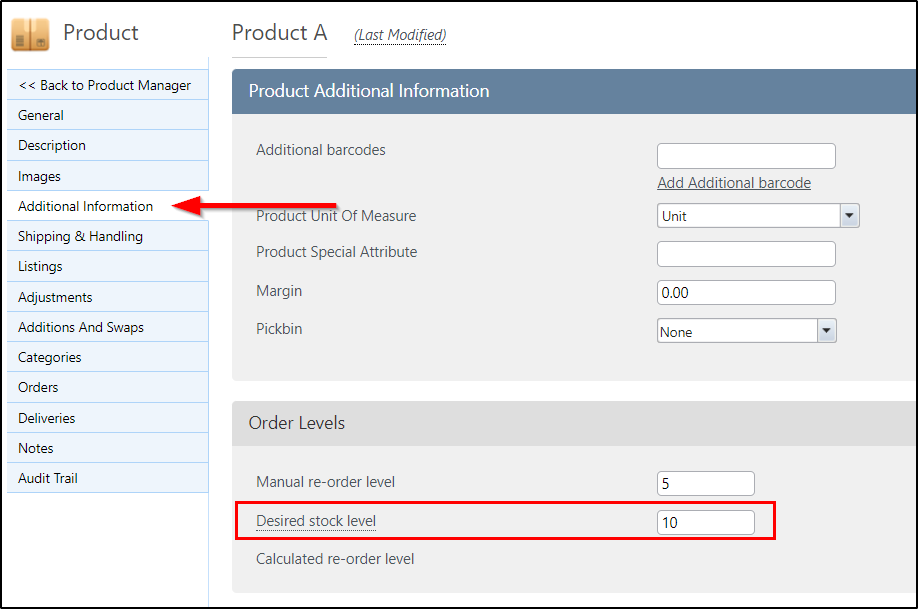Open the Images section
Image resolution: width=918 pixels, height=609 pixels.
[x=108, y=176]
